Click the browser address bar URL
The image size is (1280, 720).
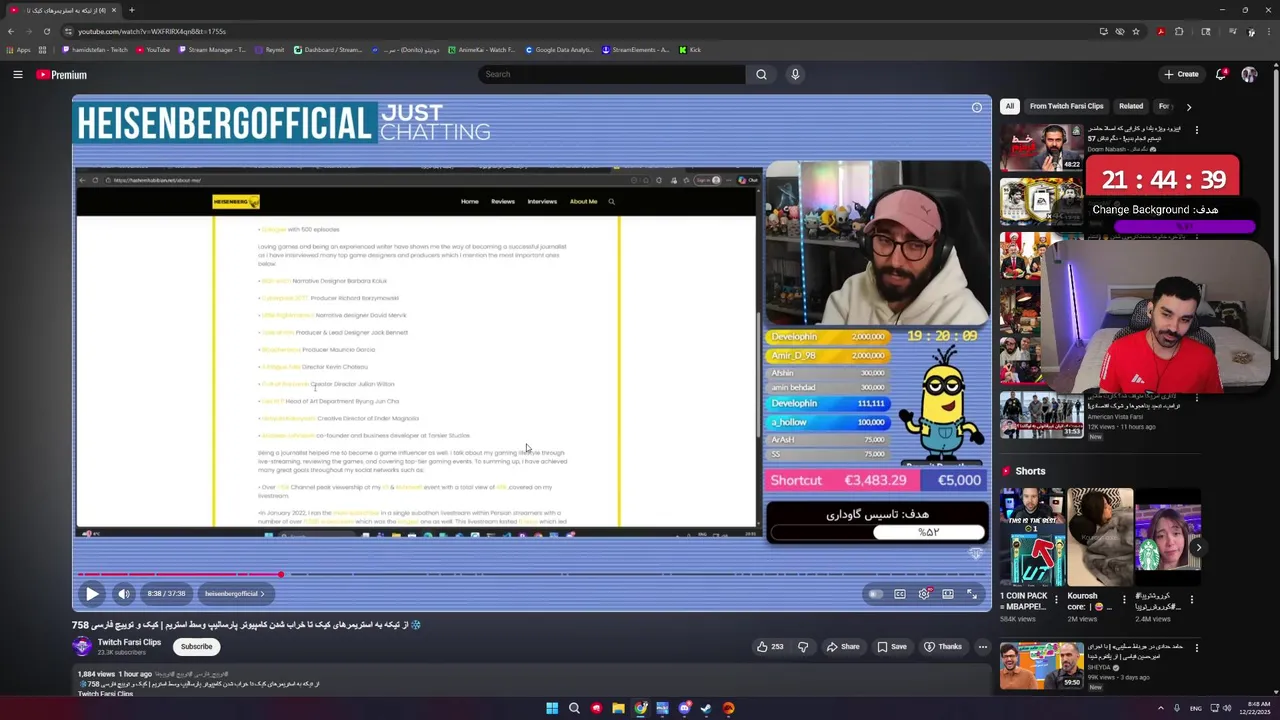tap(152, 31)
